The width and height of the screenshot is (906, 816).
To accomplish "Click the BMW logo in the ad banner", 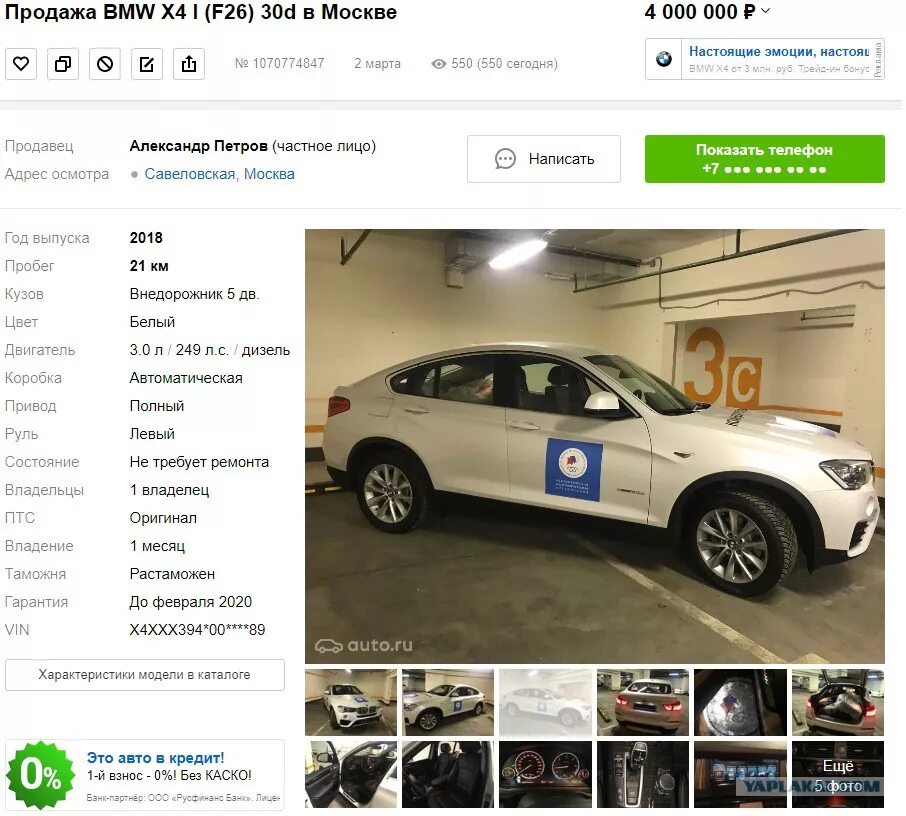I will coord(664,59).
